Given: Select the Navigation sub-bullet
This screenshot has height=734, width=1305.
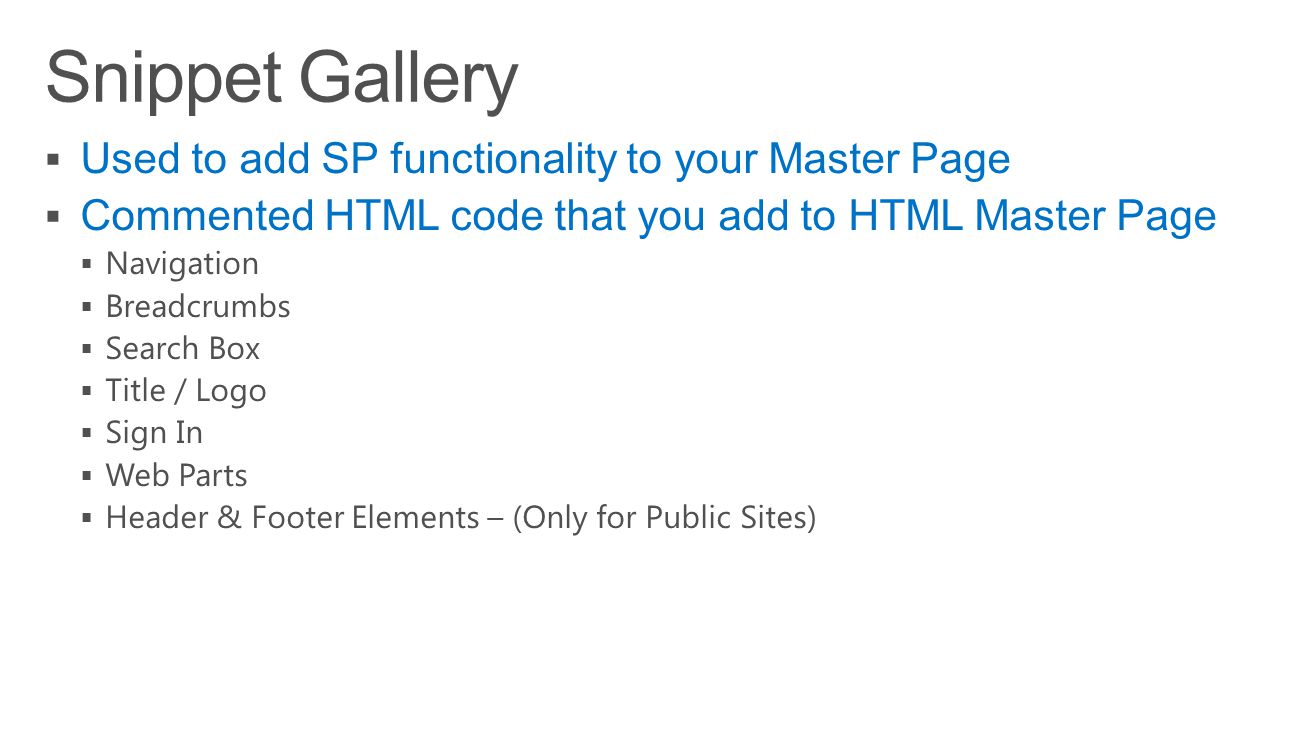Looking at the screenshot, I should pos(182,264).
